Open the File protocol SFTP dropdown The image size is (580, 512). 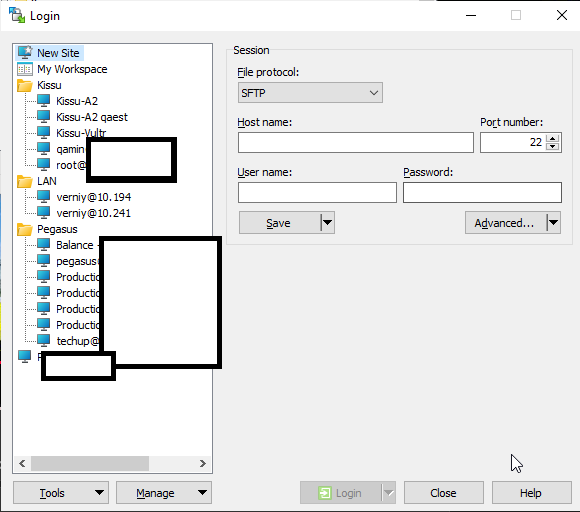pyautogui.click(x=310, y=93)
